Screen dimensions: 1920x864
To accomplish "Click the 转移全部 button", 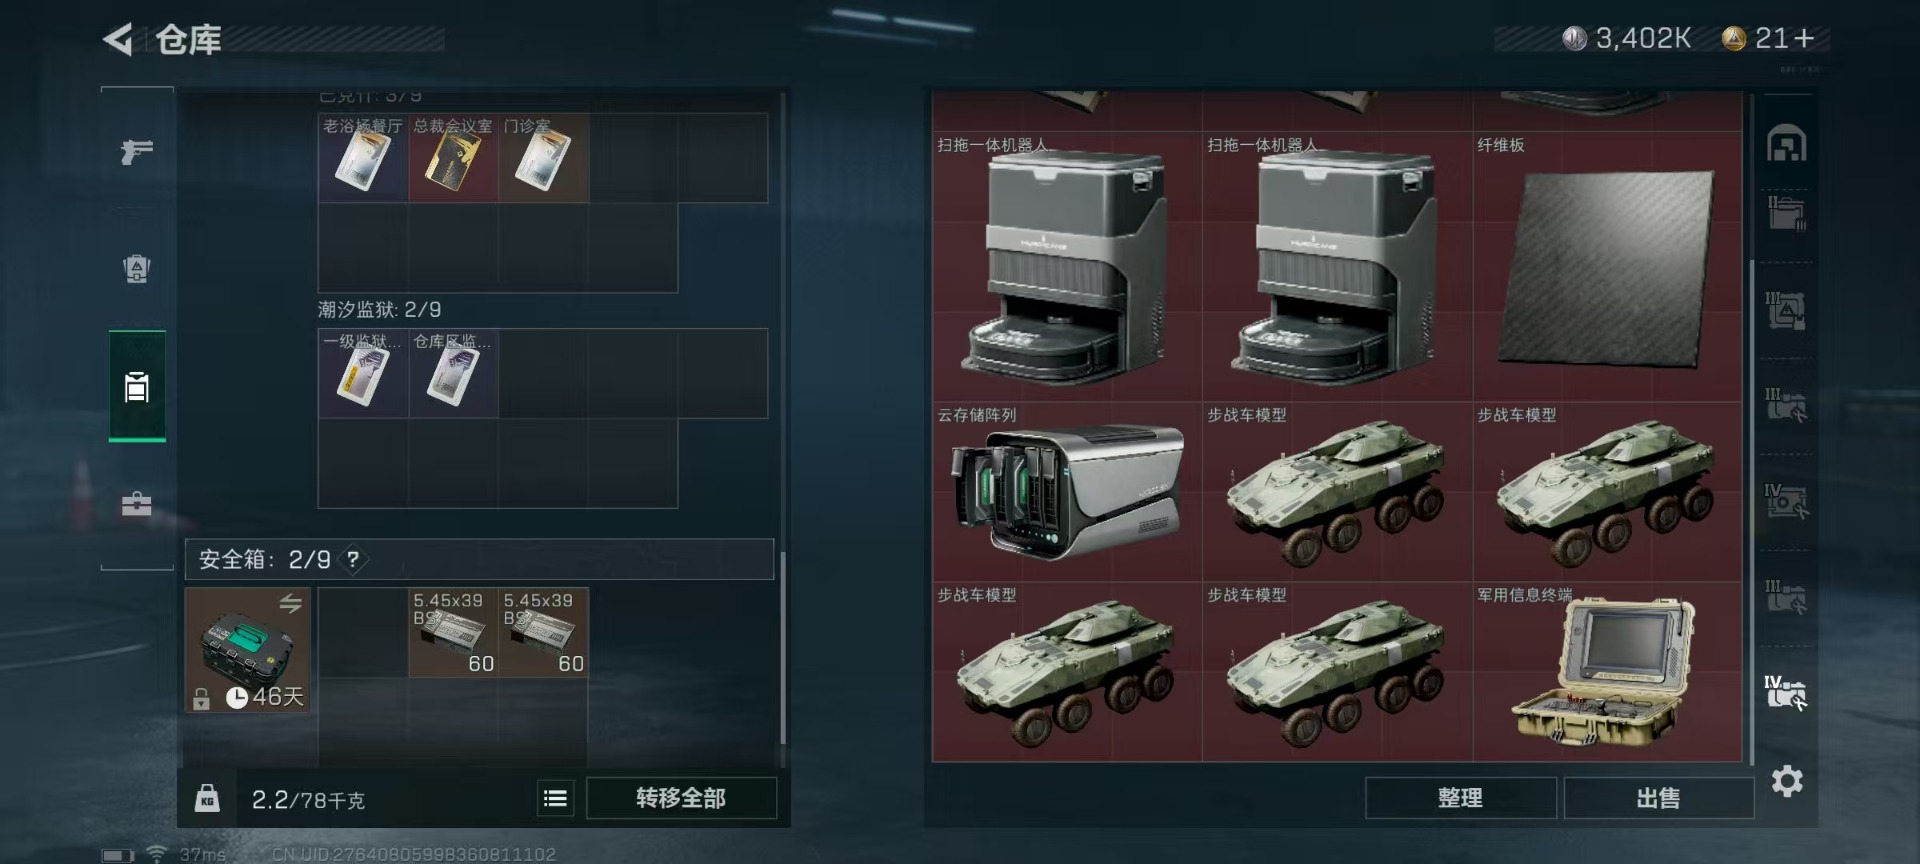I will pos(681,798).
